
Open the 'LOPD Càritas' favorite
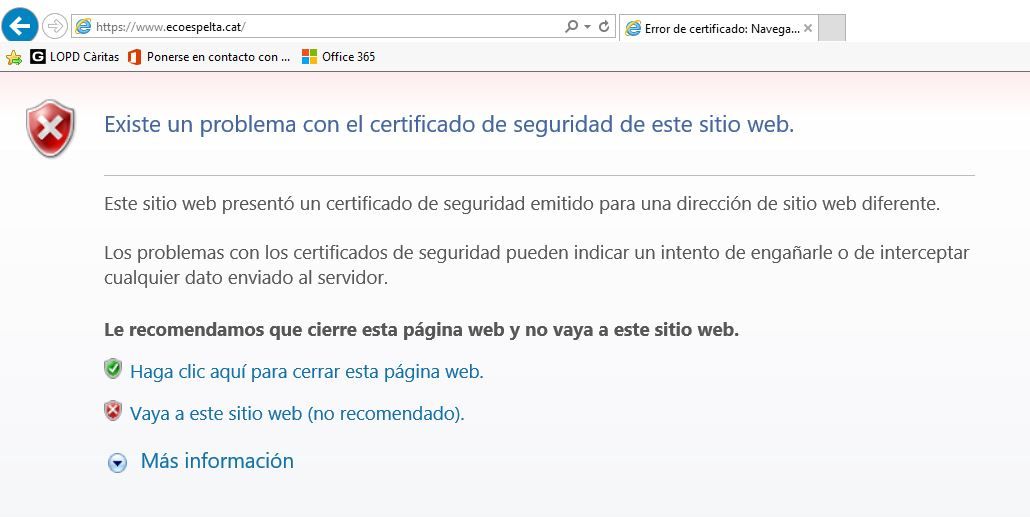[x=75, y=57]
